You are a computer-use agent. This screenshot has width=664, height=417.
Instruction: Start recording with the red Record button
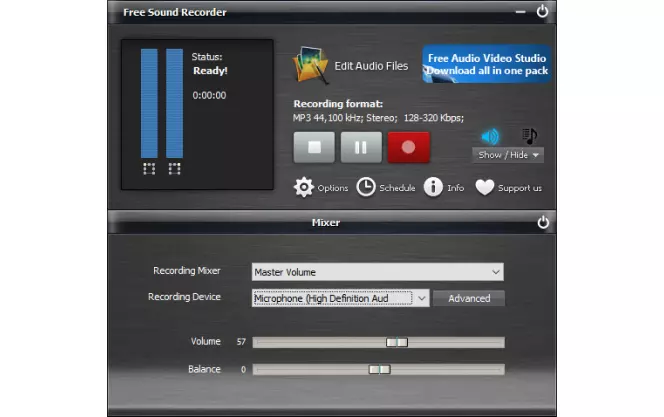(x=409, y=147)
